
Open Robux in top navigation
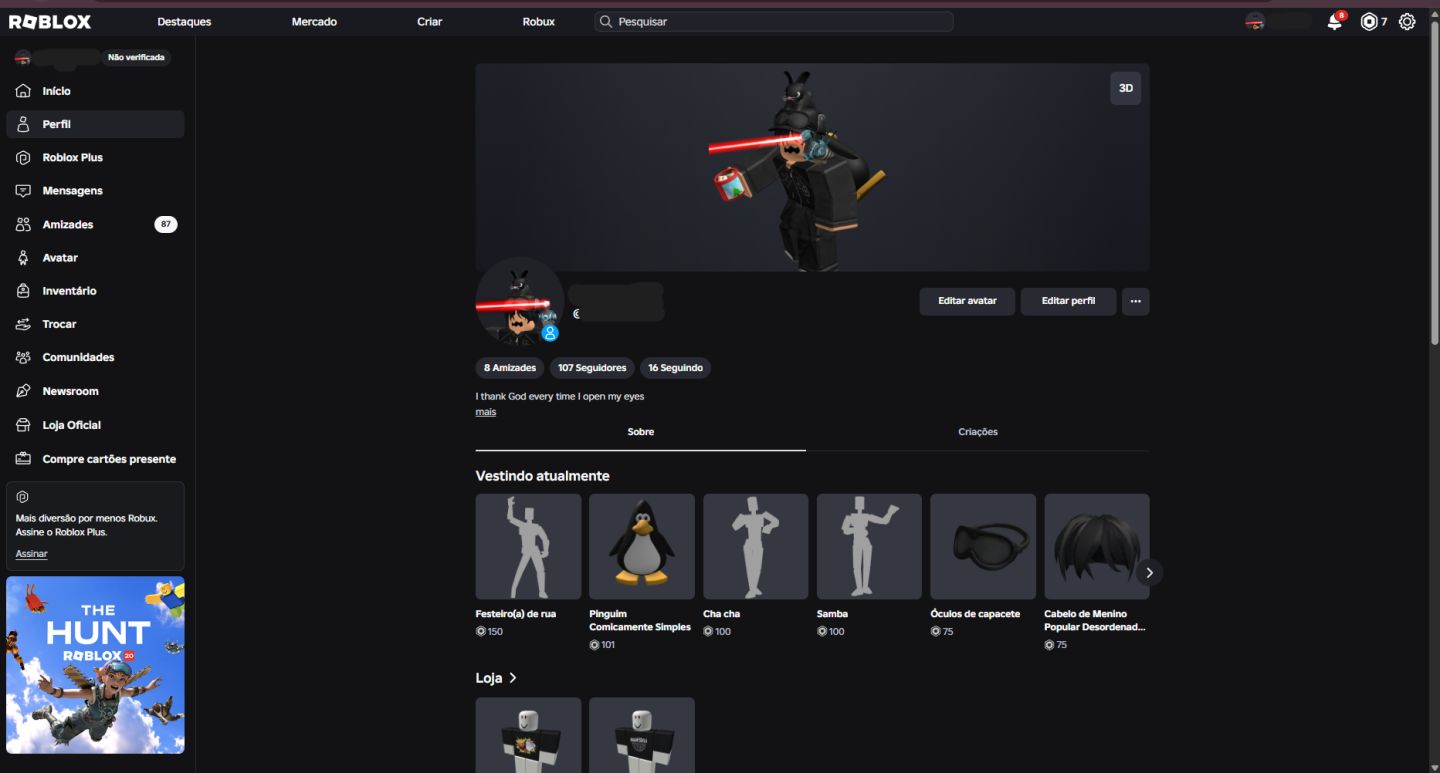(x=538, y=22)
